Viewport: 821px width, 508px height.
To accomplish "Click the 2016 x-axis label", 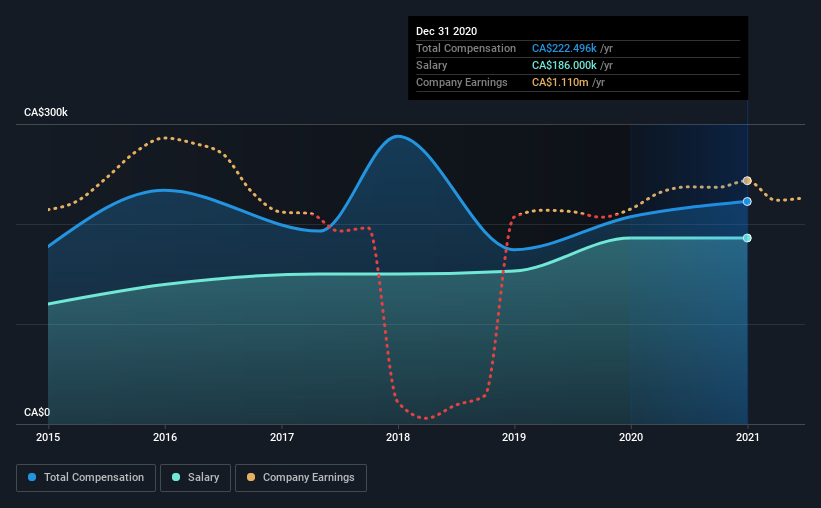I will pyautogui.click(x=165, y=437).
